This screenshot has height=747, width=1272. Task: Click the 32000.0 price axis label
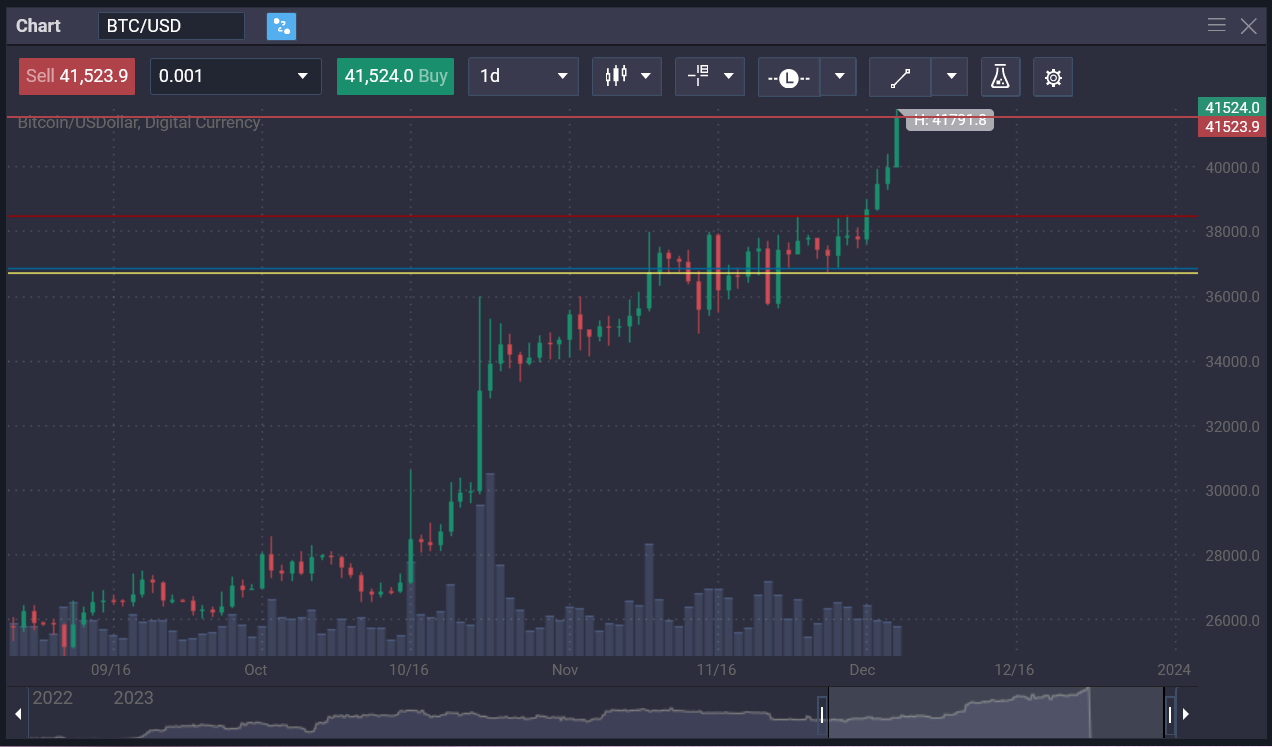(1232, 427)
